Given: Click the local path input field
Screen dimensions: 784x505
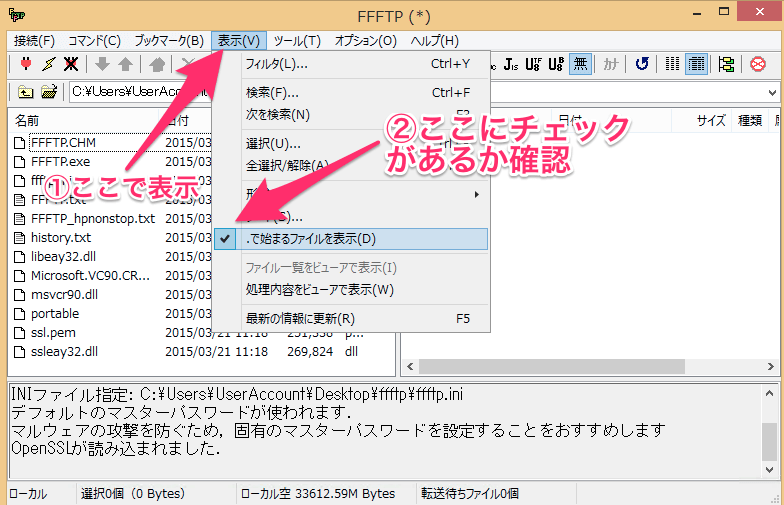Looking at the screenshot, I should [140, 92].
